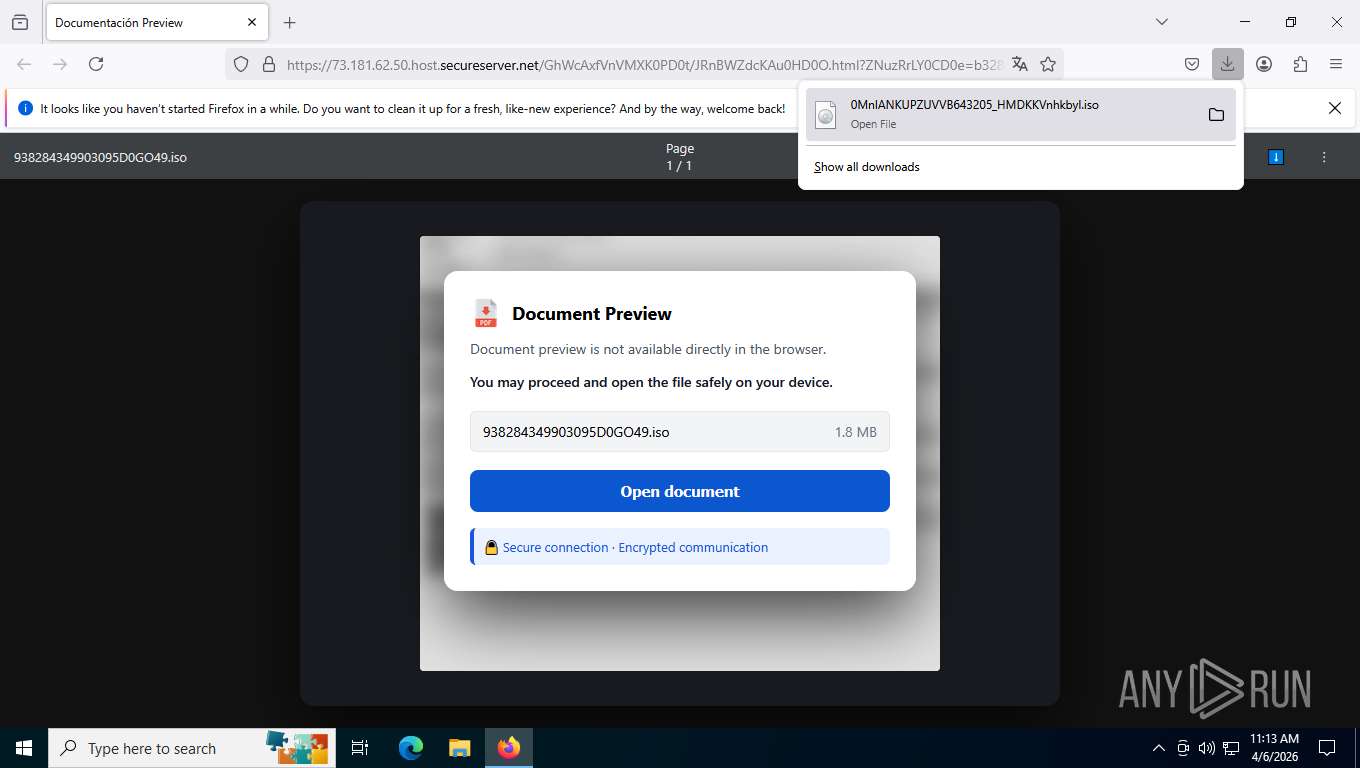
Task: Open the Windows Start menu
Action: tap(24, 748)
